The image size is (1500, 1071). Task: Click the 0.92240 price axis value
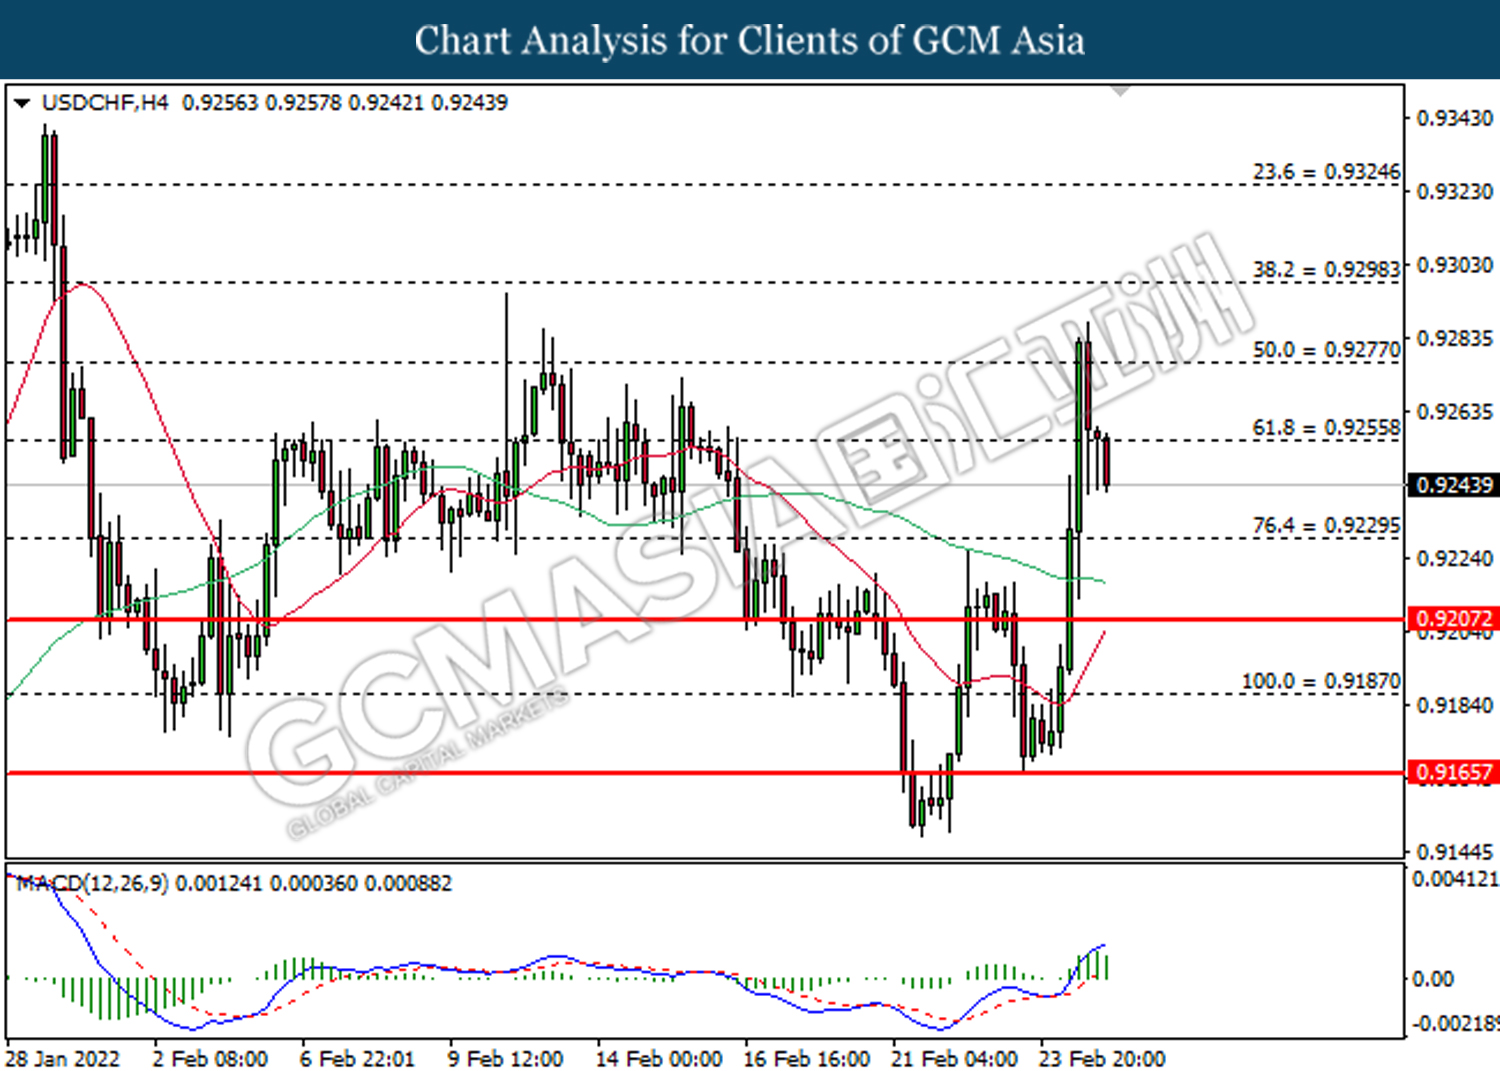tap(1455, 558)
